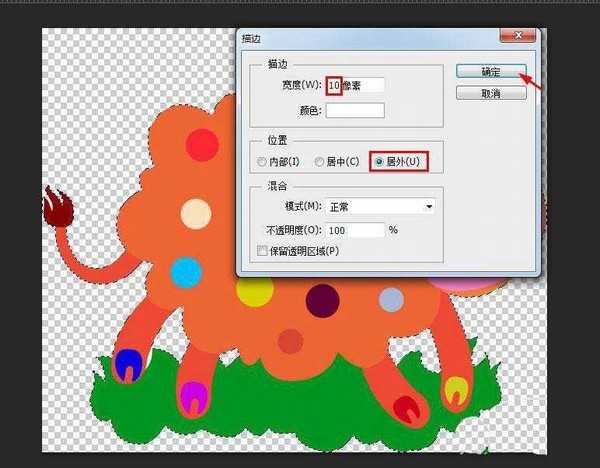
Task: Click the 不透明度 opacity input field
Action: click(355, 230)
